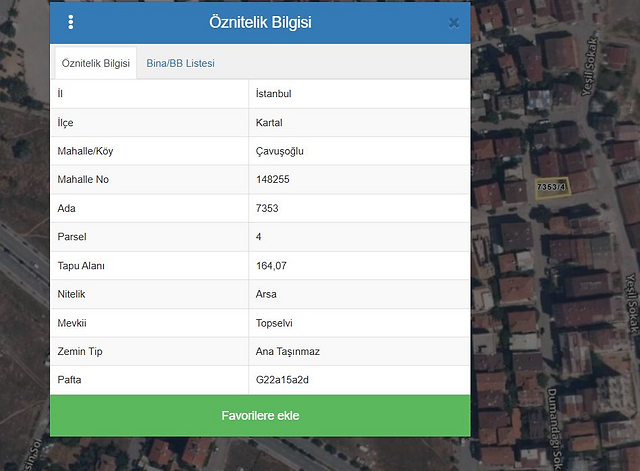Click the Öznitelik Bilgisi dialog title
Screen dimensions: 640x471
coord(260,22)
